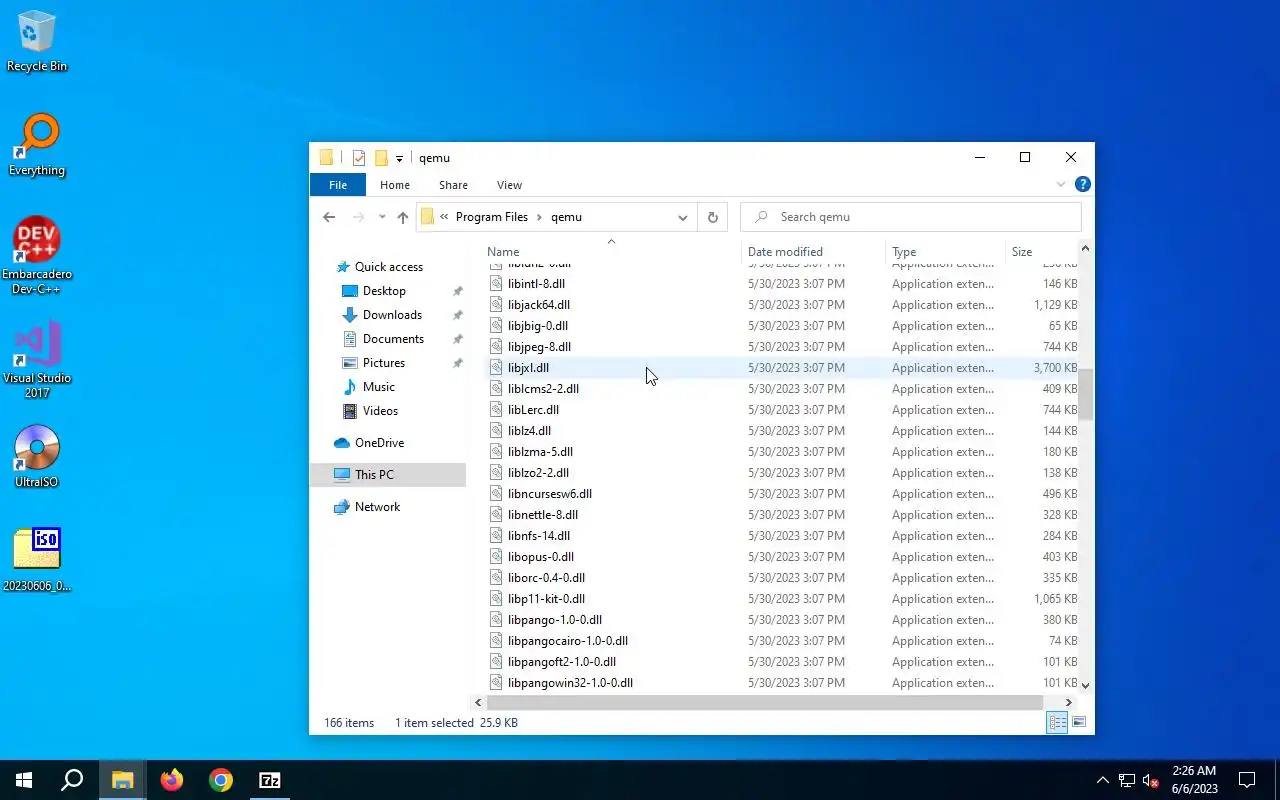The height and width of the screenshot is (800, 1280).
Task: Expand the ribbon with the chevron
Action: (1061, 185)
